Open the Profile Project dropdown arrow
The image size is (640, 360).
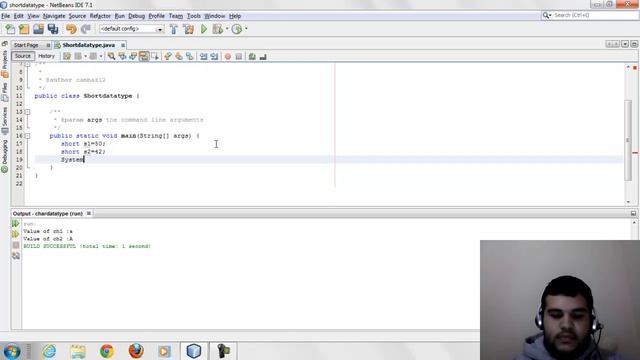246,29
